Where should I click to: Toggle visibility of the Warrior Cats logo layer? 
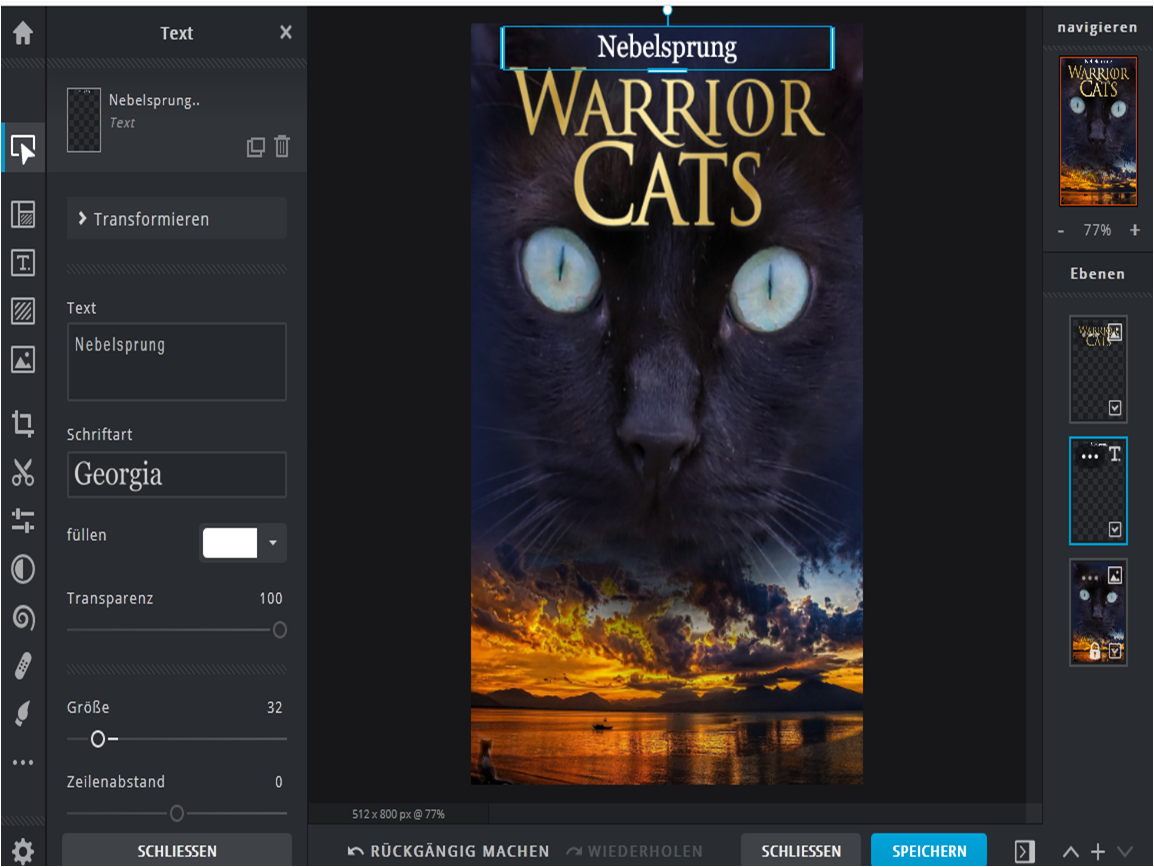pos(1115,408)
